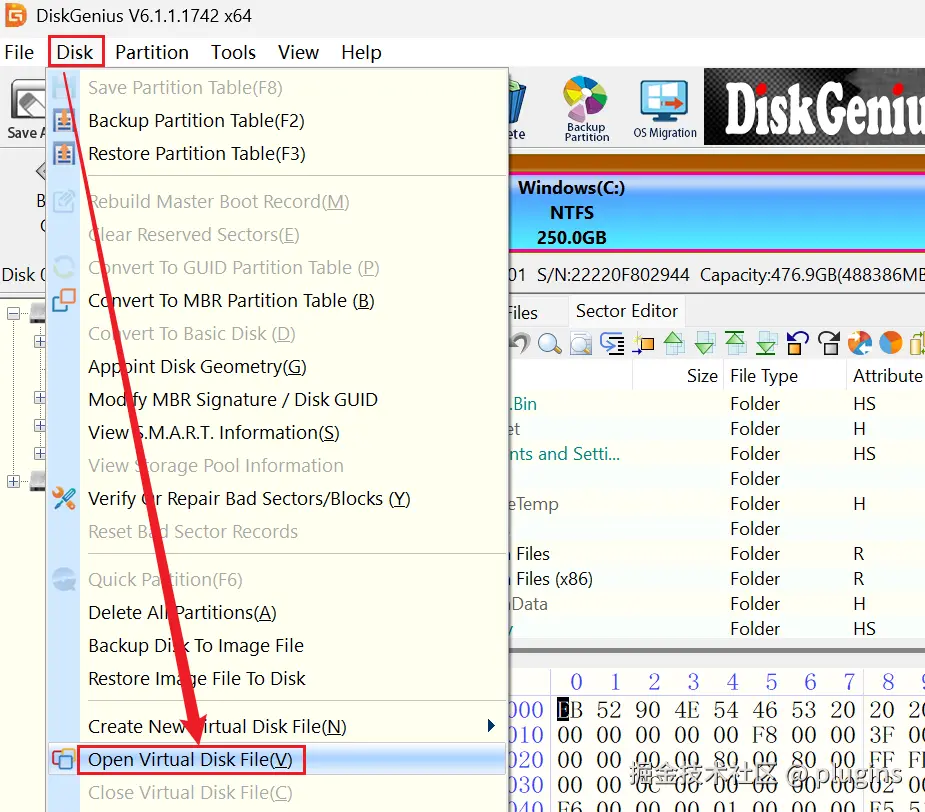The image size is (925, 812).
Task: Sort by the Attribute column header
Action: [x=887, y=376]
